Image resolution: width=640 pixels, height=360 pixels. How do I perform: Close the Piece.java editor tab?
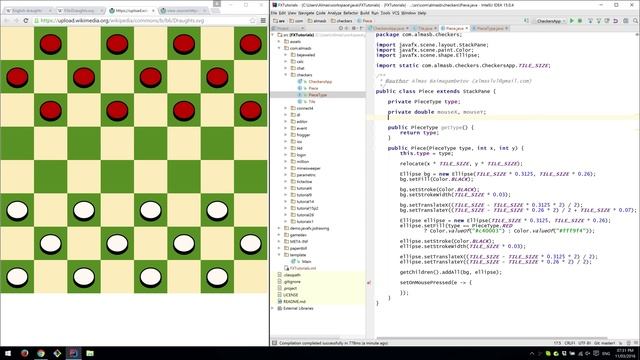tap(467, 28)
